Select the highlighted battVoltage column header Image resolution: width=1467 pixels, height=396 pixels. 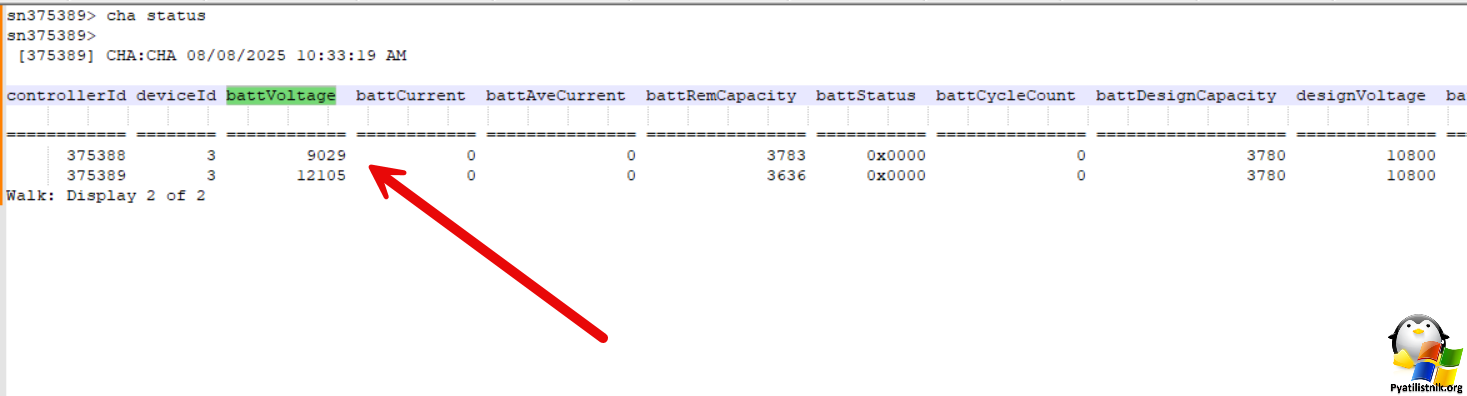point(281,96)
